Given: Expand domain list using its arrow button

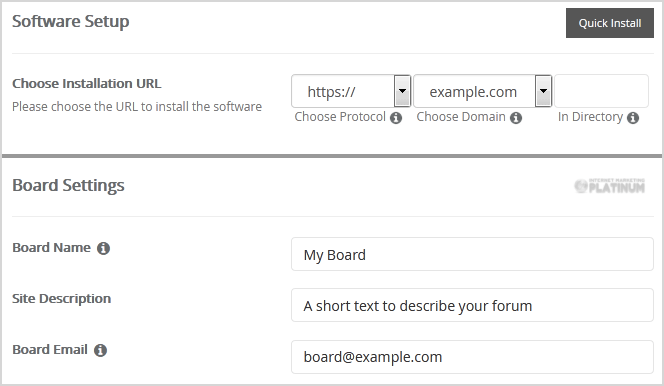Looking at the screenshot, I should click(x=543, y=91).
